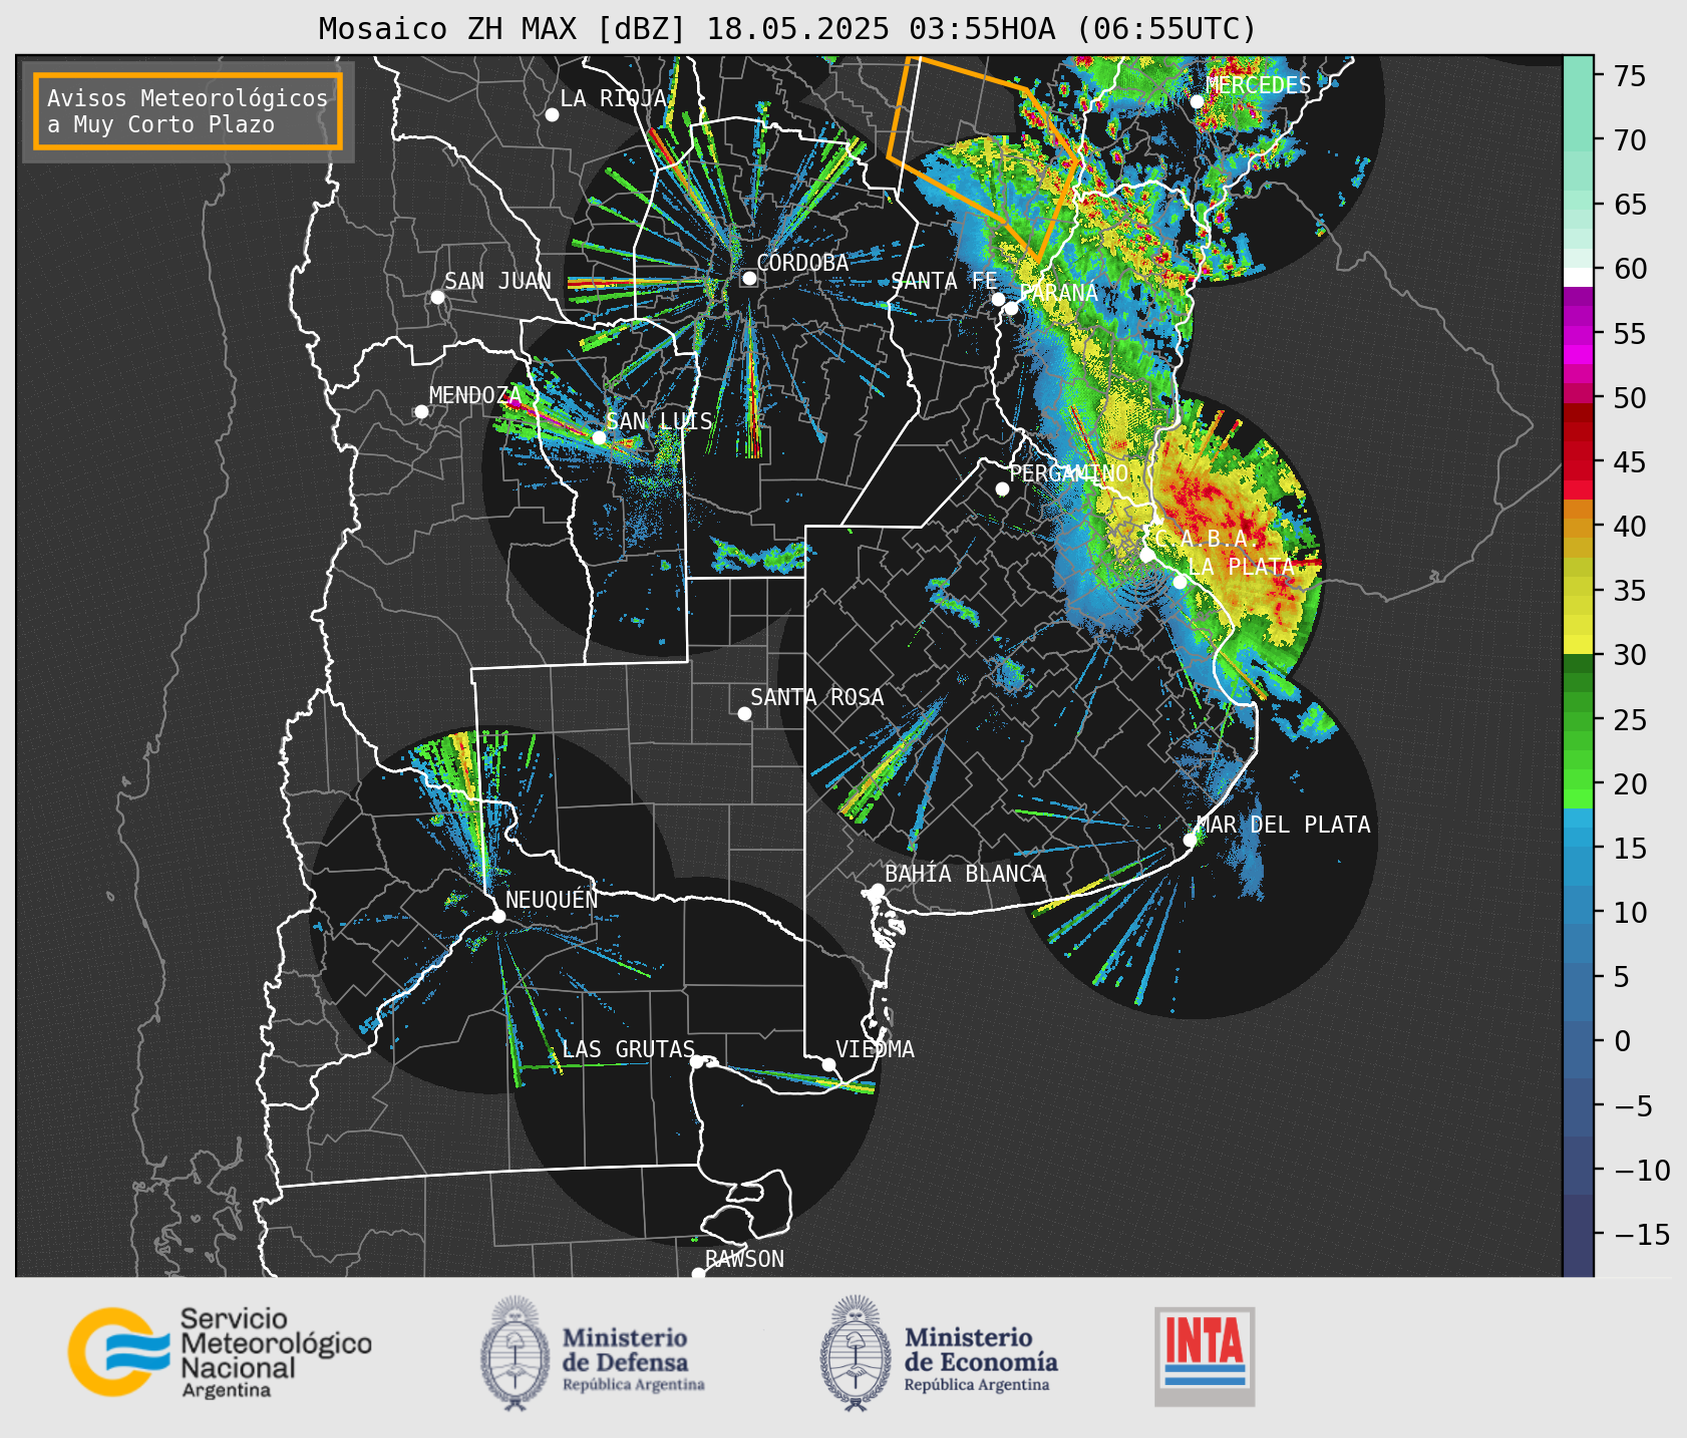Click the orange 40 dBZ band on color scale
The height and width of the screenshot is (1438, 1687).
(1577, 526)
